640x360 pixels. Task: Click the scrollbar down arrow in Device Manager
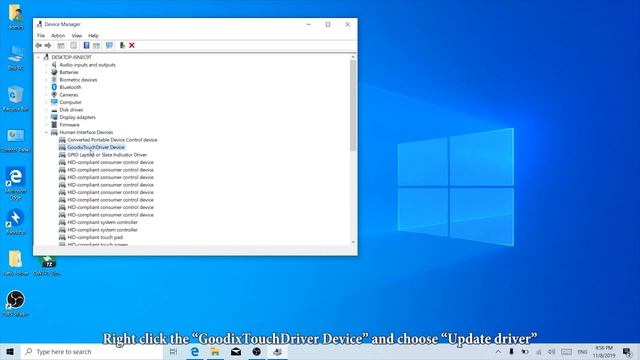[353, 242]
